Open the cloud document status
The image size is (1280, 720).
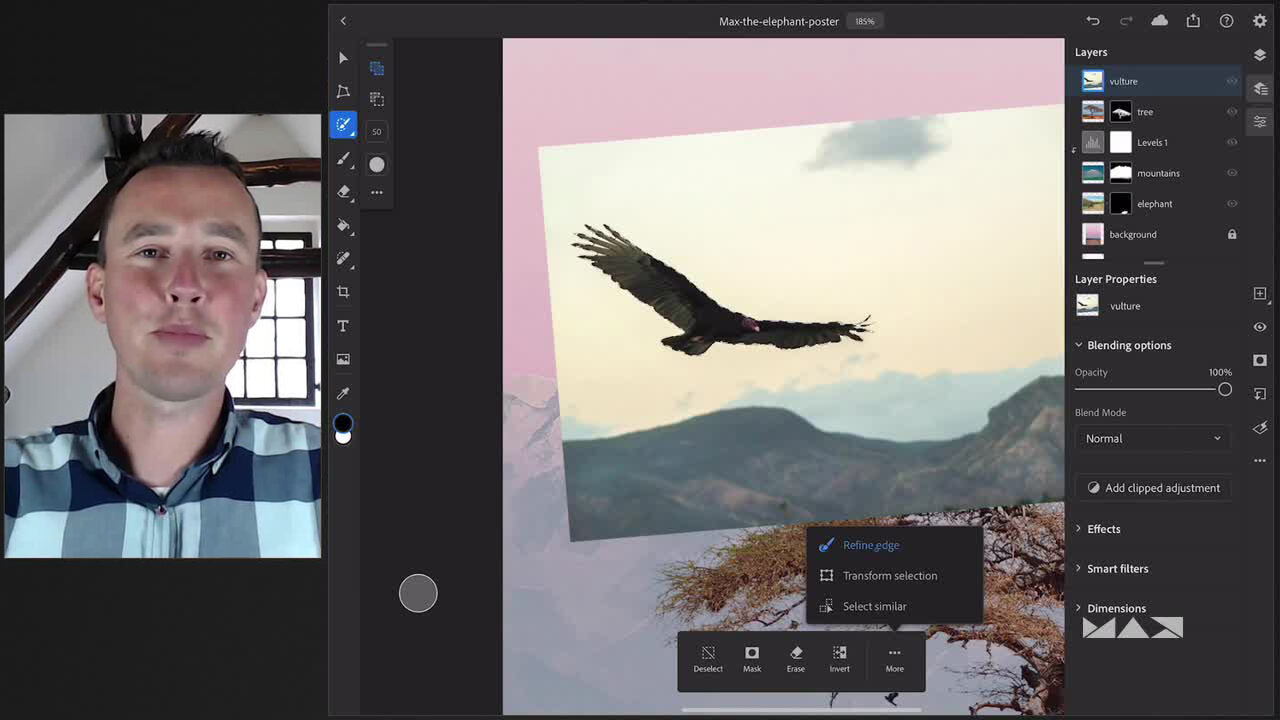[1159, 21]
